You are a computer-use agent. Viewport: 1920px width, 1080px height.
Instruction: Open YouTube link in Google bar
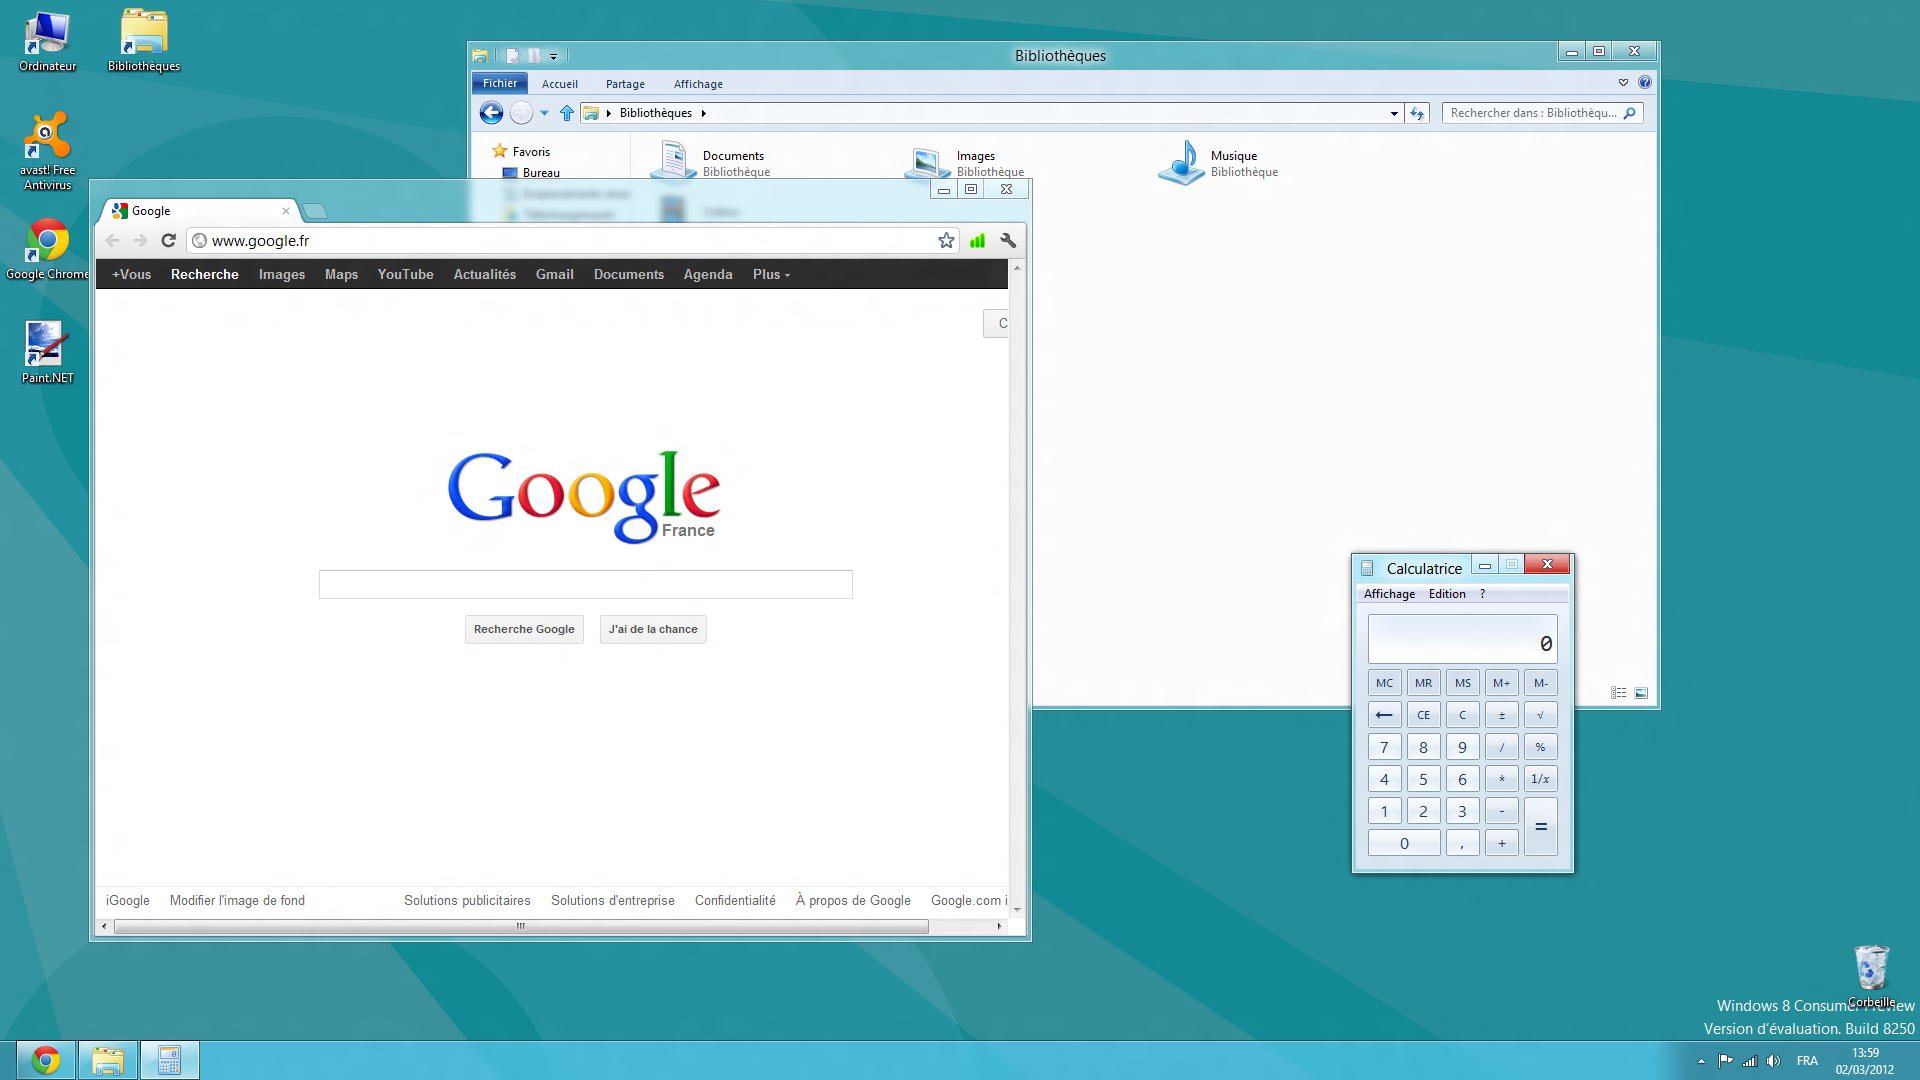[405, 274]
